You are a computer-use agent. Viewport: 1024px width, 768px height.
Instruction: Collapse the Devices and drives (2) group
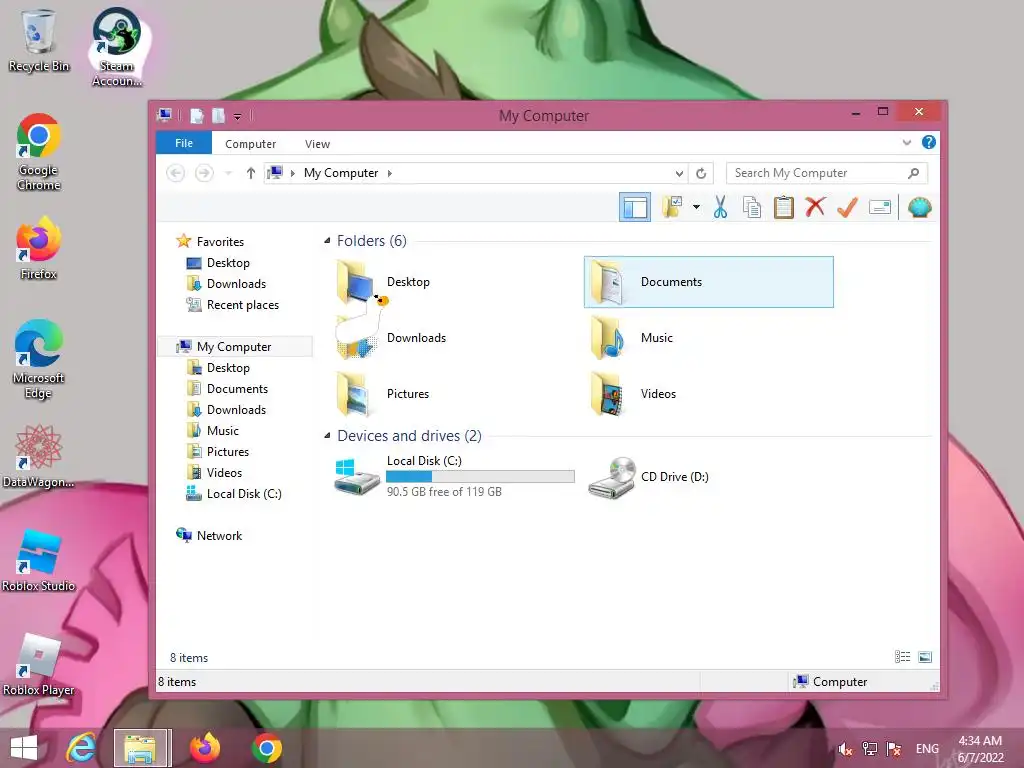tap(327, 436)
